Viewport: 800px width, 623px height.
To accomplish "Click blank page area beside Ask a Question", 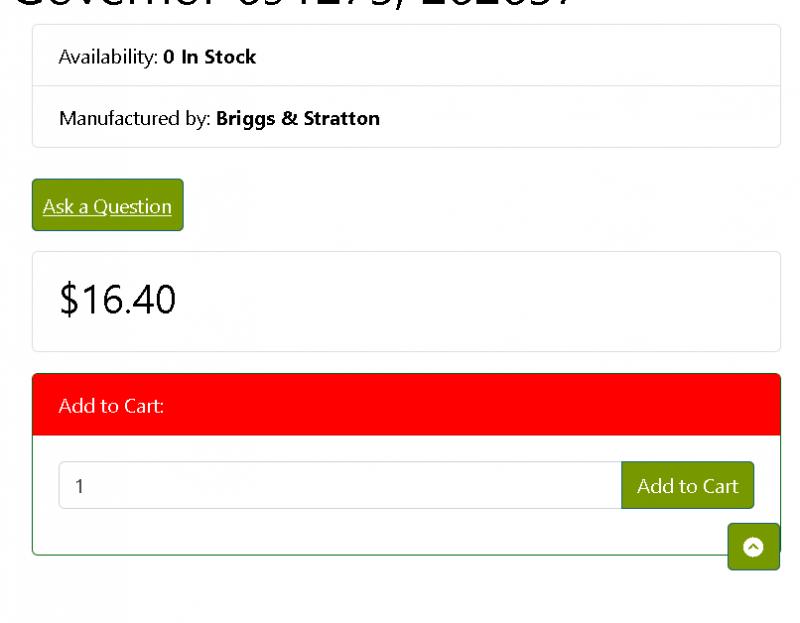I will pos(459,204).
